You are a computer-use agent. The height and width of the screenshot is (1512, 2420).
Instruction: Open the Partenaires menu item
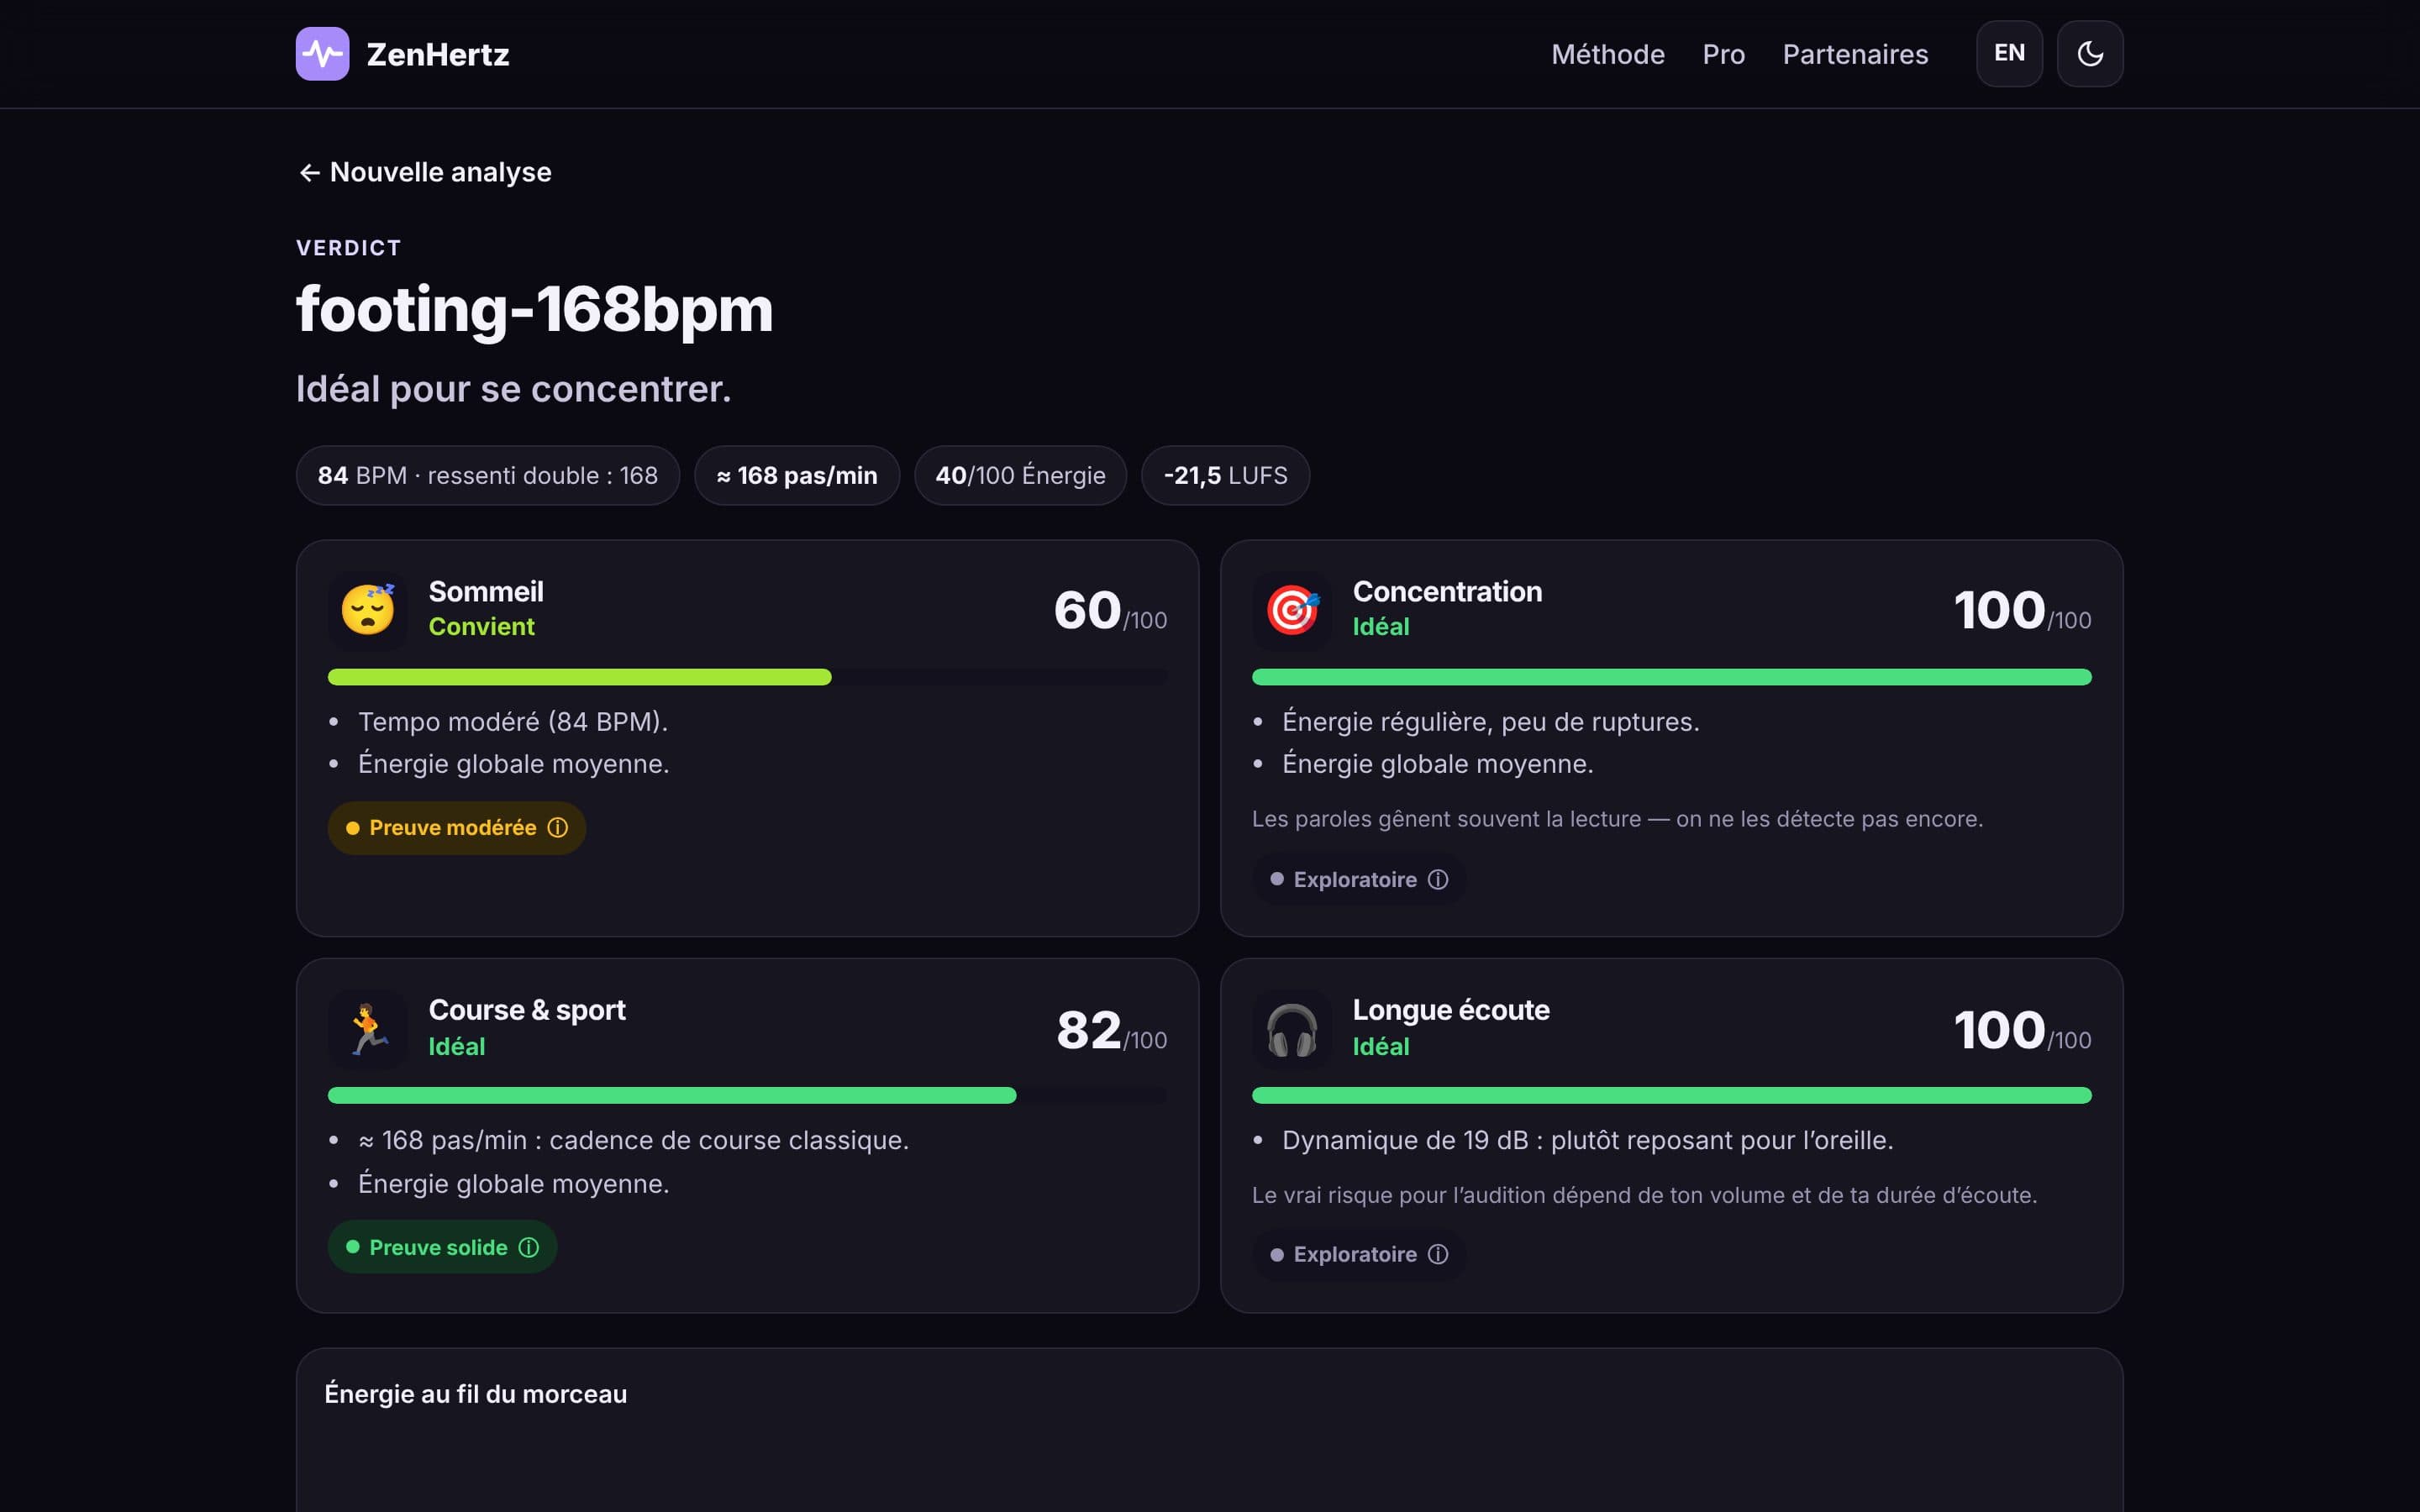[1855, 54]
